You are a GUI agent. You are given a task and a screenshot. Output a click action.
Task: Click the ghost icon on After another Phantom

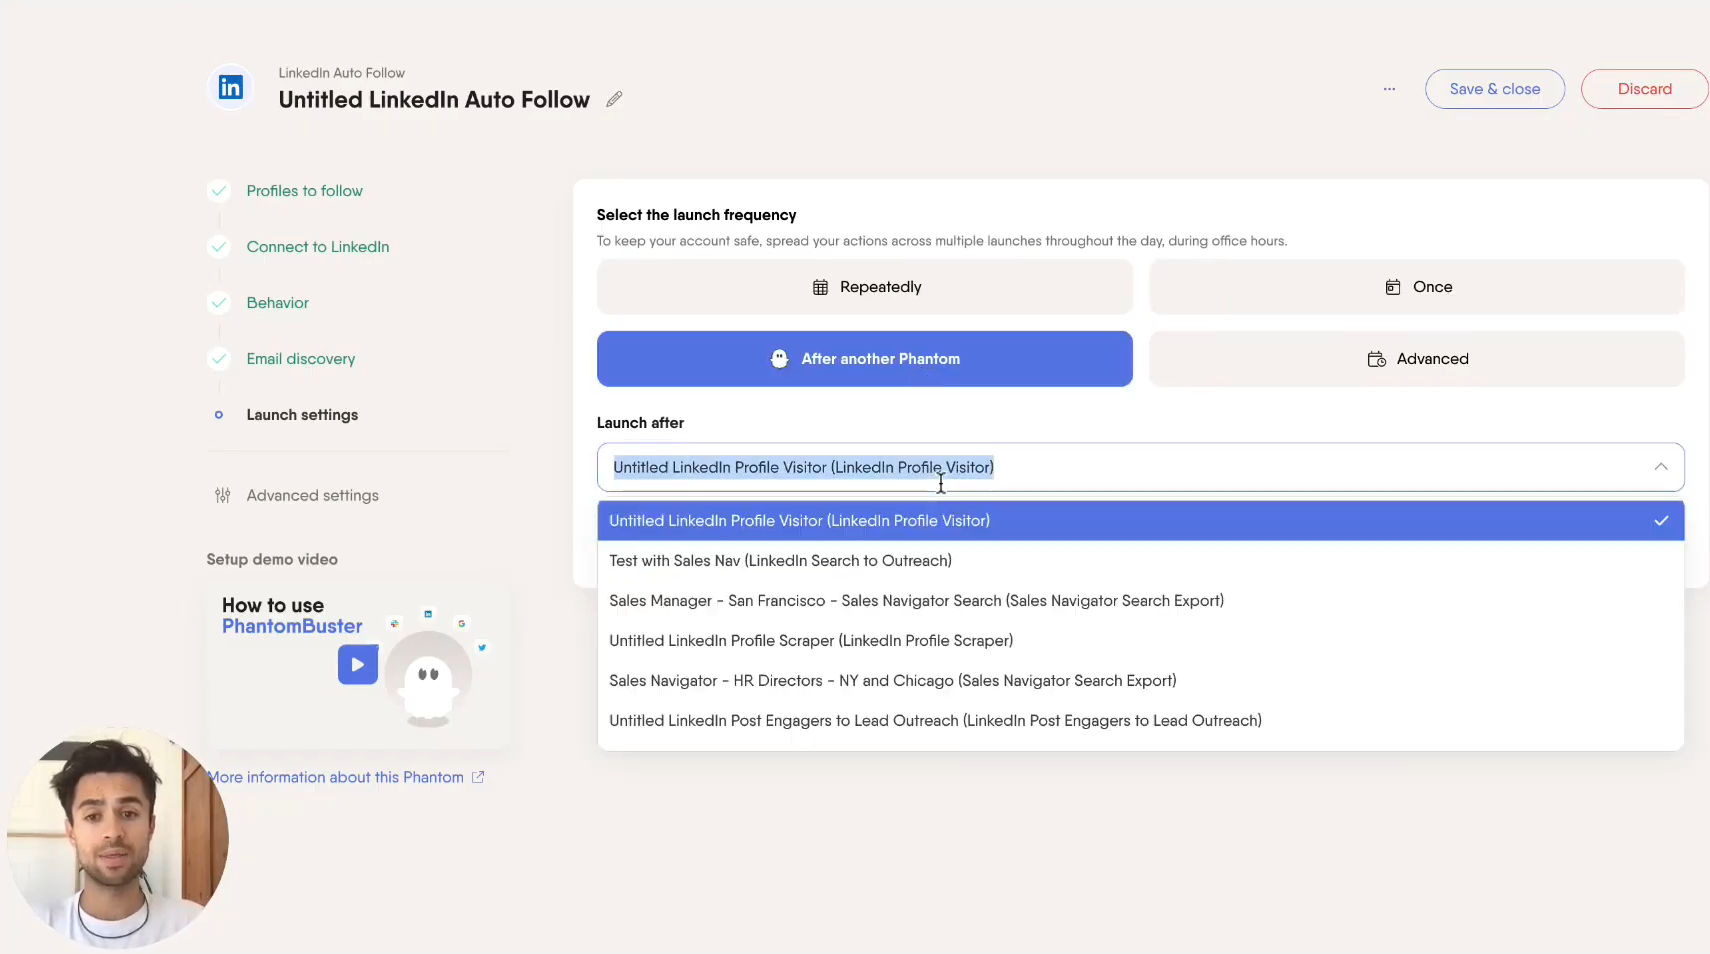[x=779, y=359]
